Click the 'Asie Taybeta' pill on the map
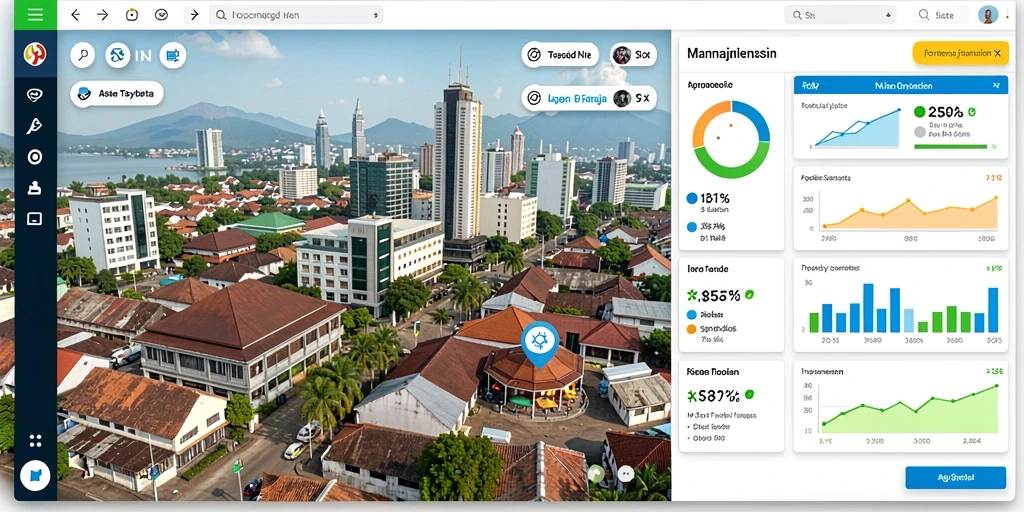1024x512 pixels. coord(117,94)
